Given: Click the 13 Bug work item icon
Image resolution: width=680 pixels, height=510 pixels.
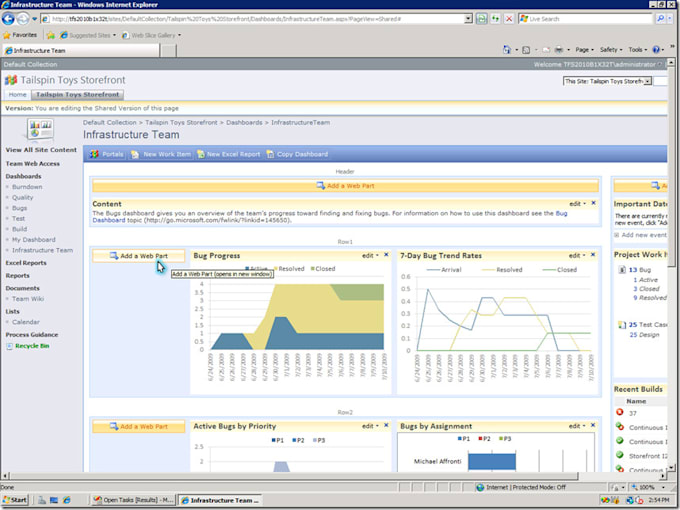Looking at the screenshot, I should [622, 270].
